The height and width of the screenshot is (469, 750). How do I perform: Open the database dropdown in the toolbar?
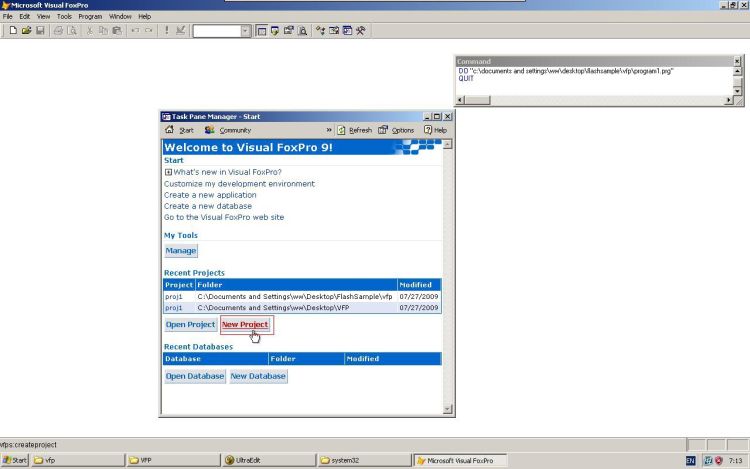pos(245,31)
